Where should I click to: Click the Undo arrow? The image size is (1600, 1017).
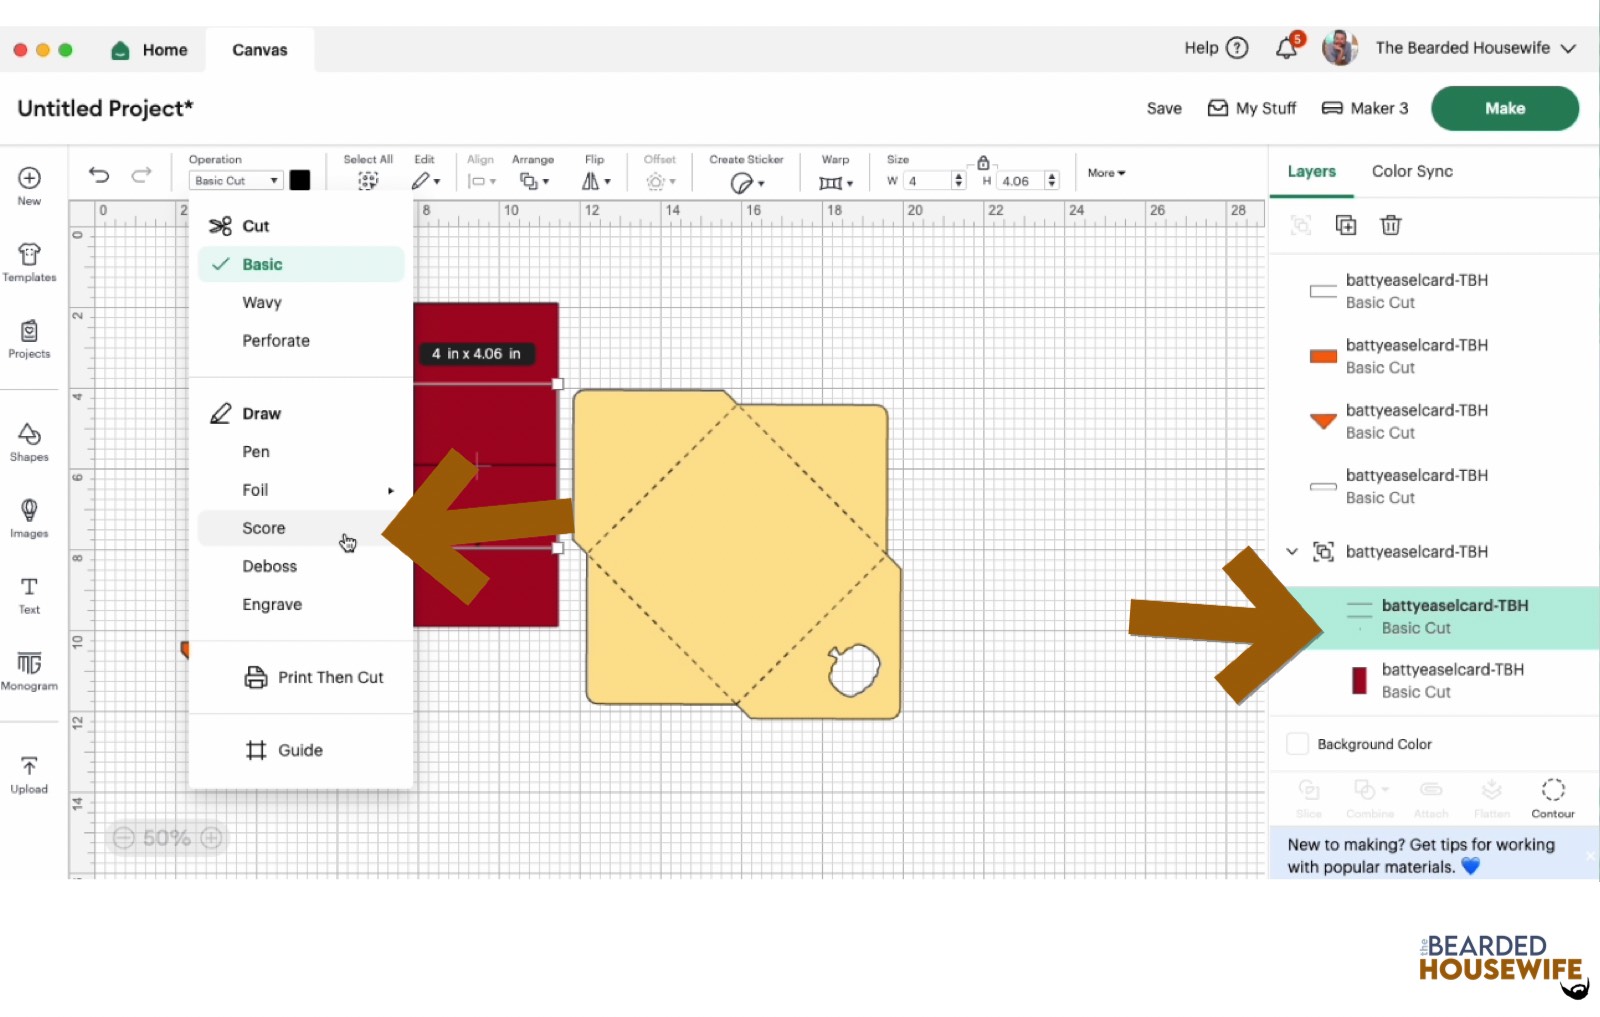(99, 175)
